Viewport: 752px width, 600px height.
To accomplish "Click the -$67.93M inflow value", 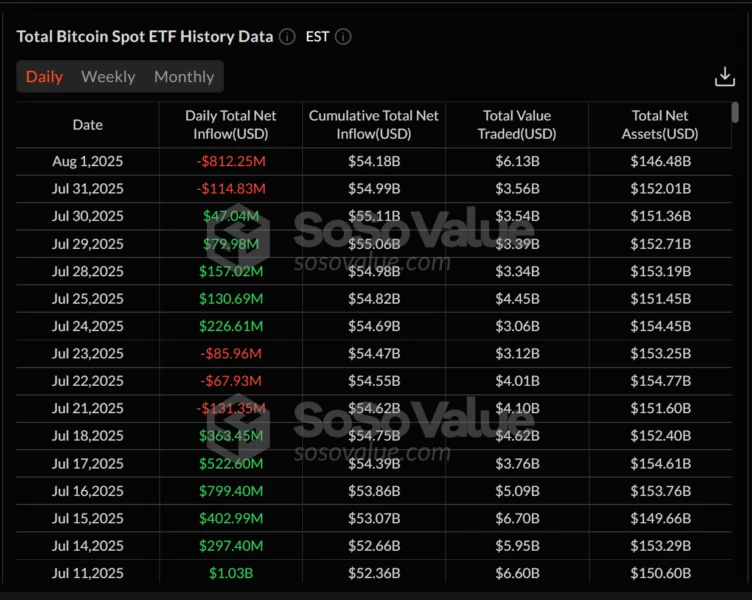I will tap(231, 380).
